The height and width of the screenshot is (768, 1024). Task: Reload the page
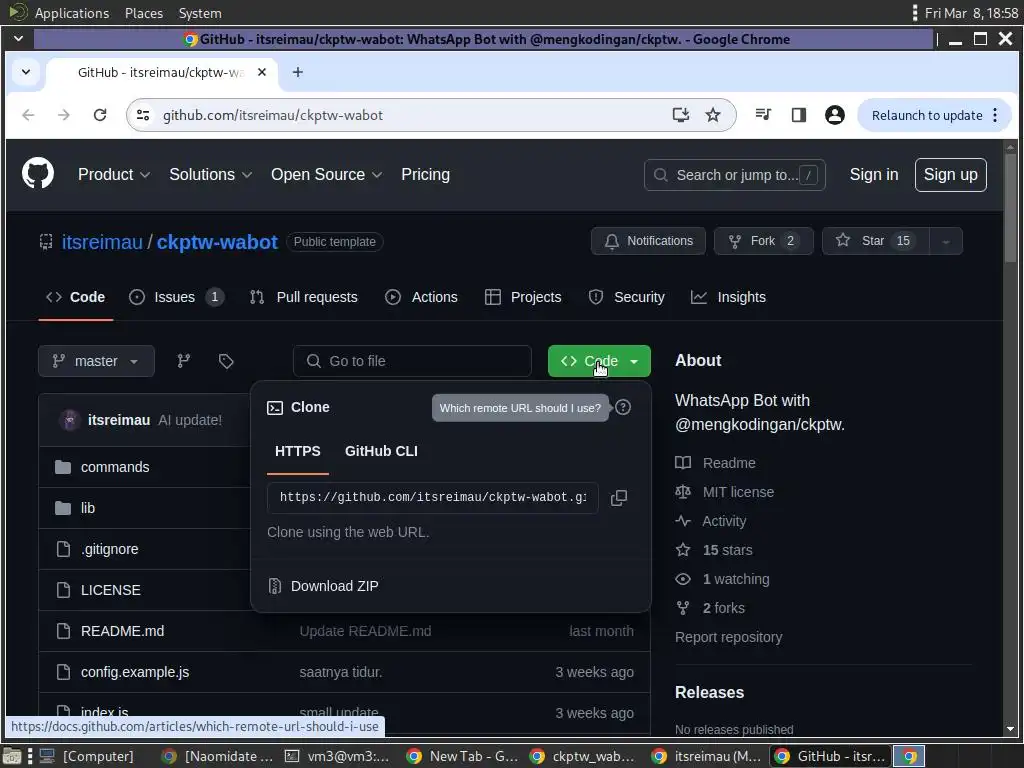click(x=100, y=115)
